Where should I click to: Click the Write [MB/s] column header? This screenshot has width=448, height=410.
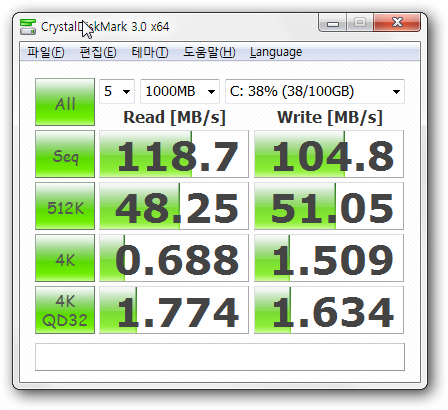(x=330, y=117)
